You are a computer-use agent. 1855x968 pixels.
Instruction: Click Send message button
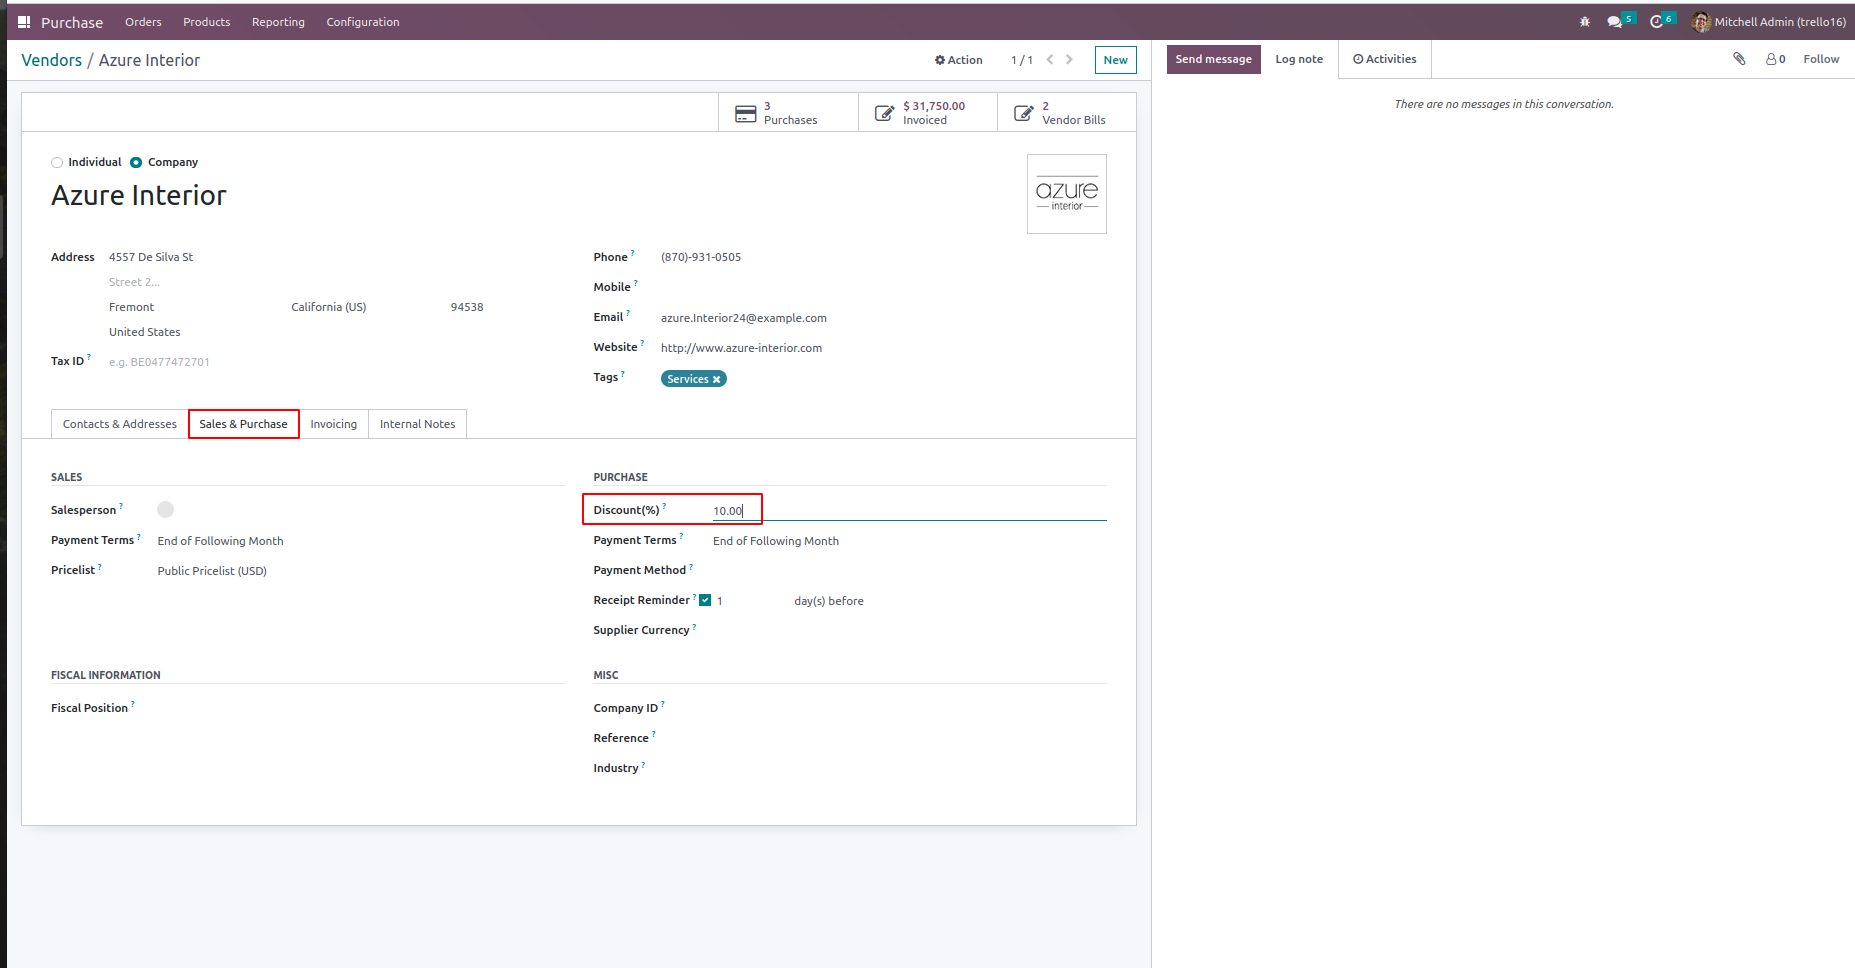click(1213, 59)
